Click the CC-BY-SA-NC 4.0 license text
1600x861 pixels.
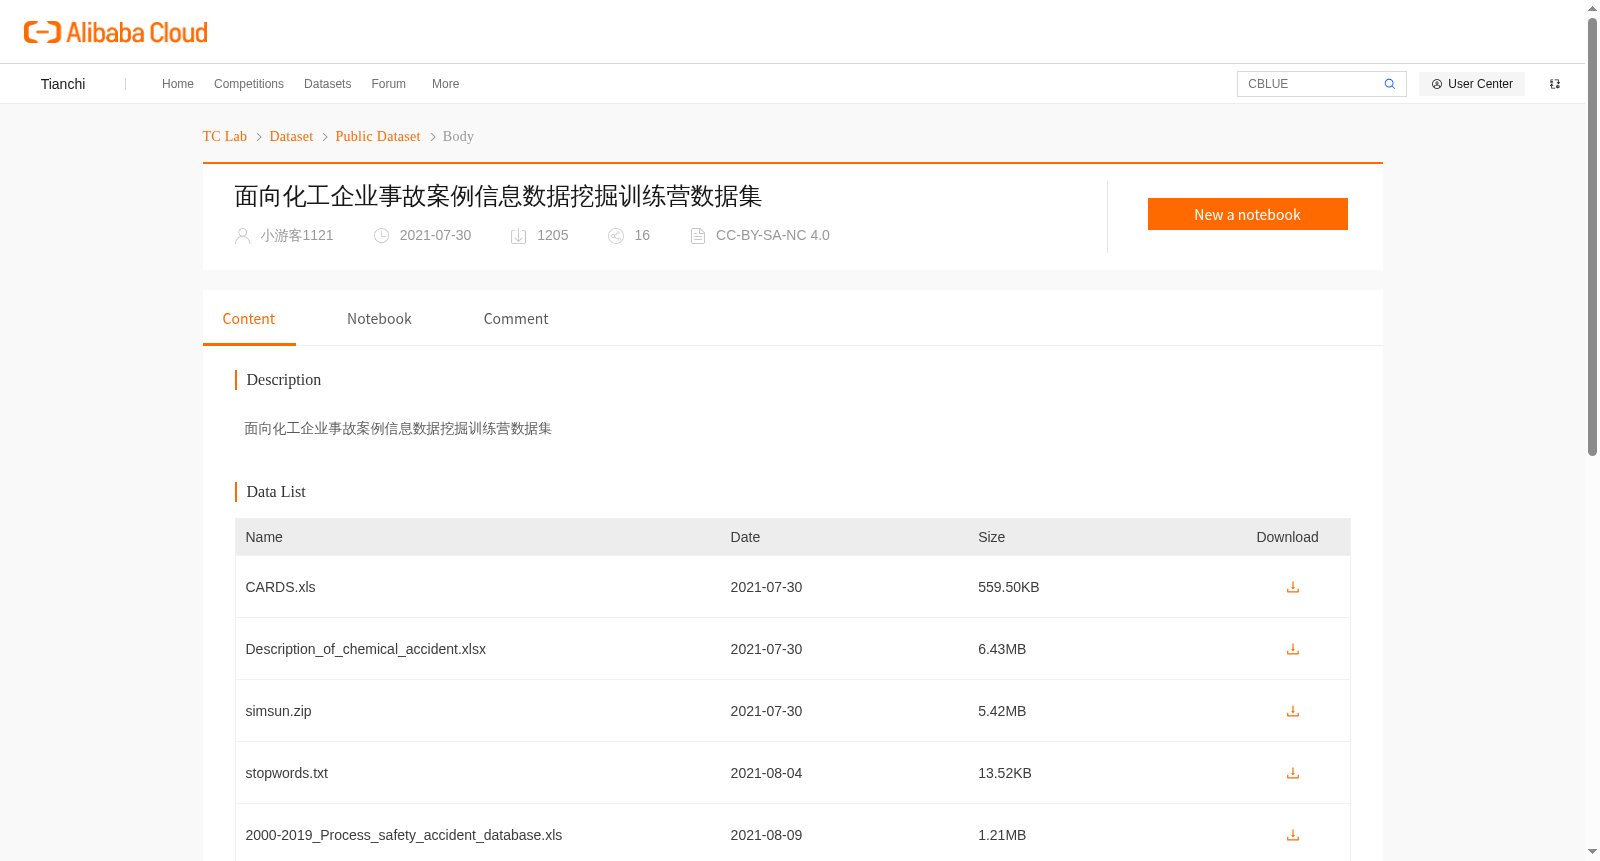773,236
